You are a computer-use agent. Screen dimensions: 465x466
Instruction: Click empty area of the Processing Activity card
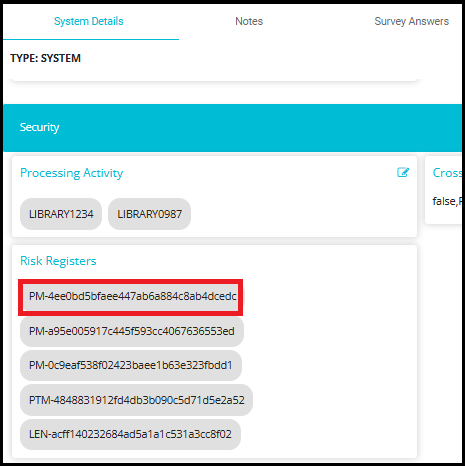pyautogui.click(x=300, y=213)
